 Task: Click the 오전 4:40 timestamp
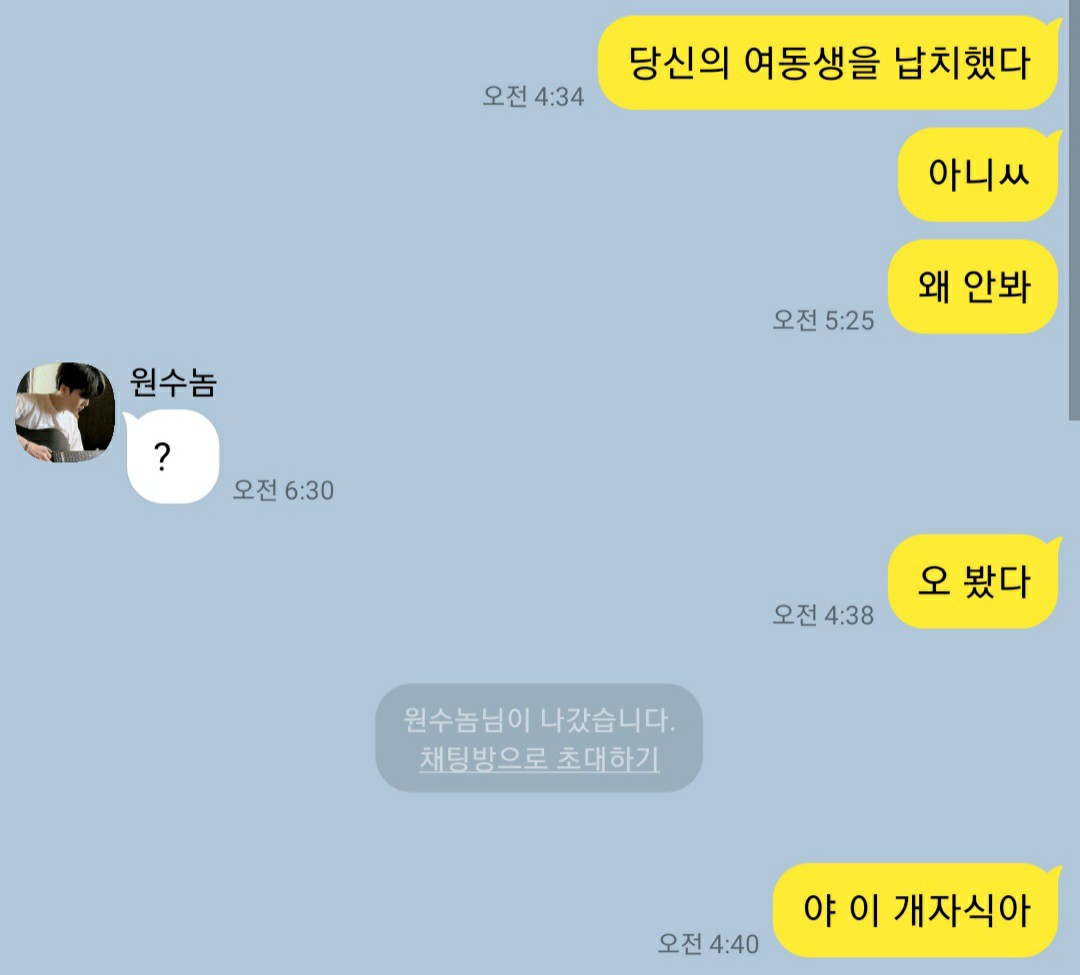[708, 943]
